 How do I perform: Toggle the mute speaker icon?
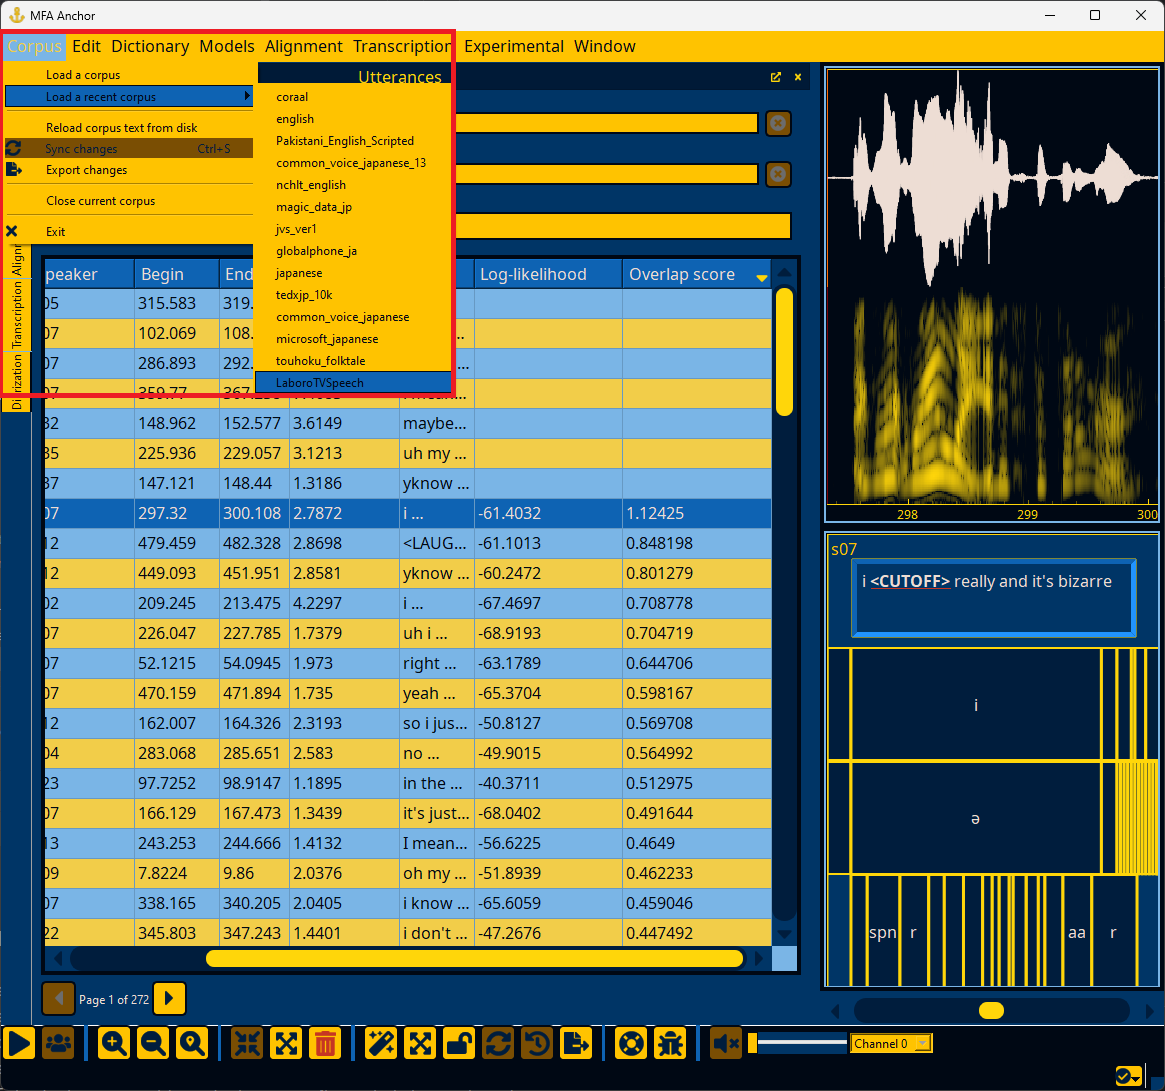(726, 1043)
